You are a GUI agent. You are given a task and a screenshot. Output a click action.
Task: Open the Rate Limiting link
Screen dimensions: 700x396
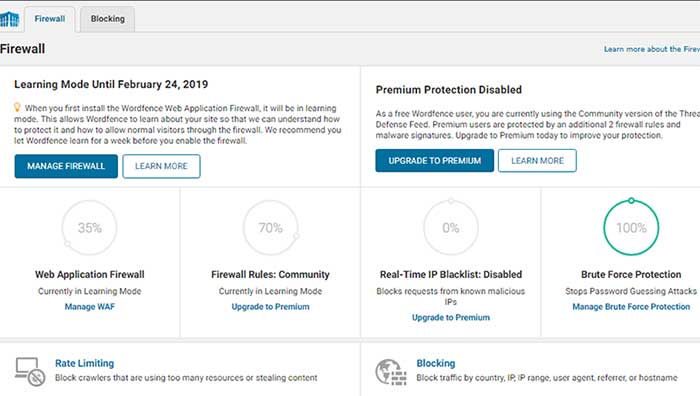[x=84, y=363]
